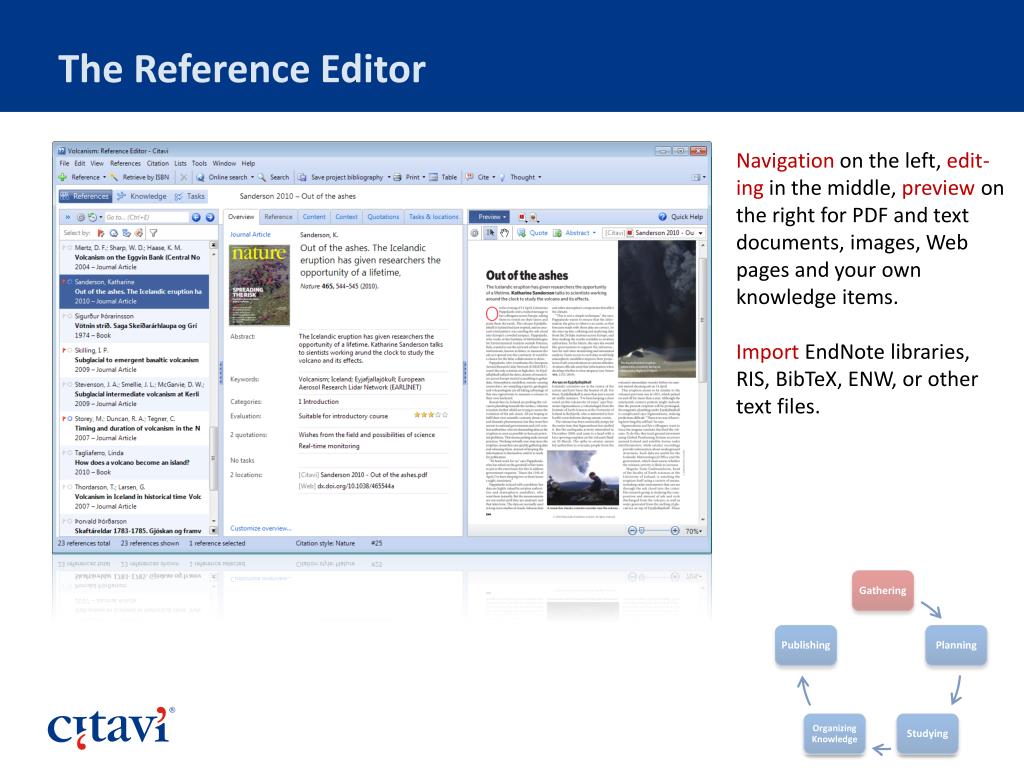Expand Online search dropdown arrow
Screen dimensions: 1024x768
[x=253, y=178]
